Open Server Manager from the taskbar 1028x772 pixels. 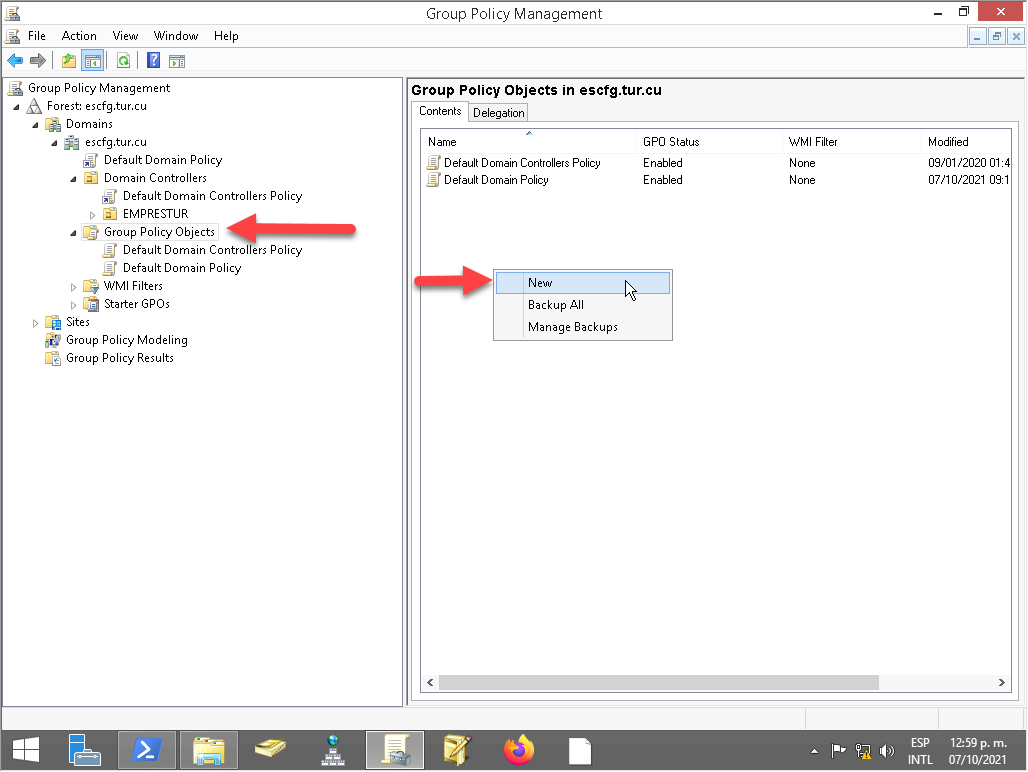tap(83, 750)
